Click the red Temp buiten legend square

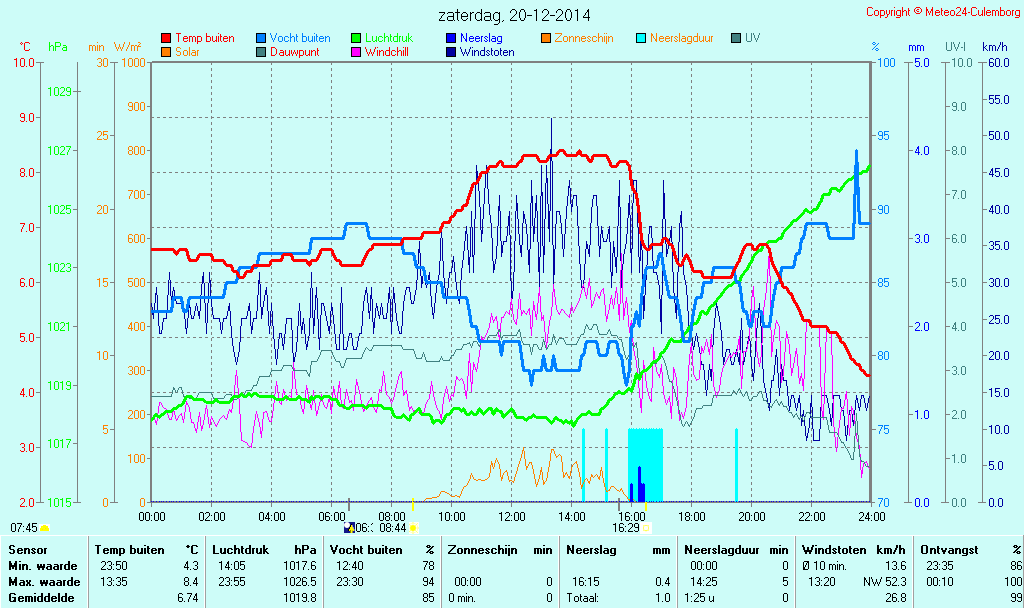point(166,38)
